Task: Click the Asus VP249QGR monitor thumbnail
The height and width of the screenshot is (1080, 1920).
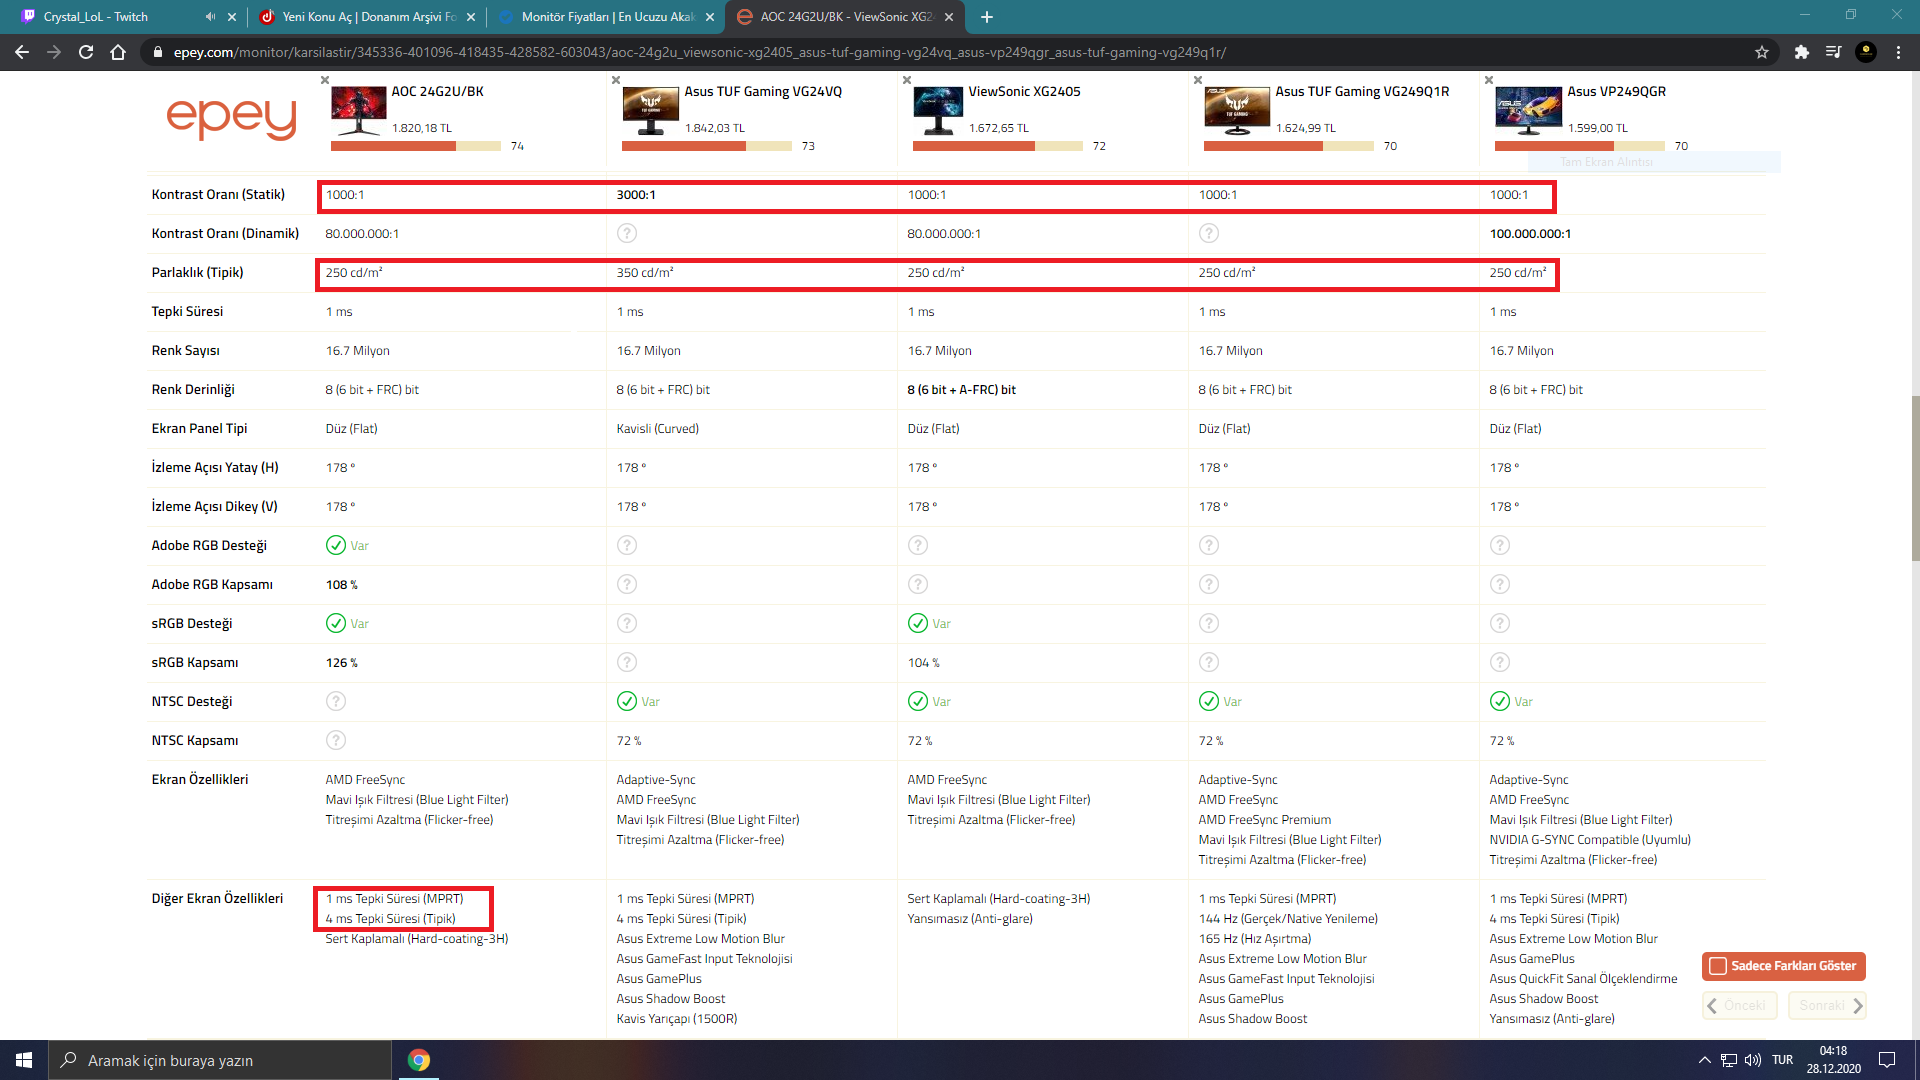Action: [1528, 110]
